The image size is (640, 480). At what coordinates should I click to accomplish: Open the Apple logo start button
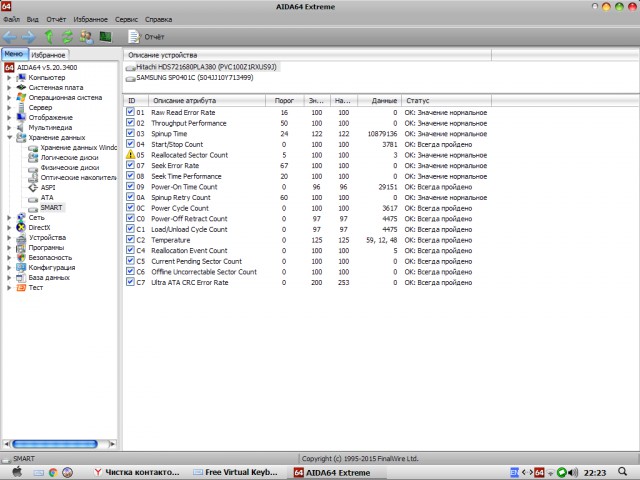click(x=17, y=472)
